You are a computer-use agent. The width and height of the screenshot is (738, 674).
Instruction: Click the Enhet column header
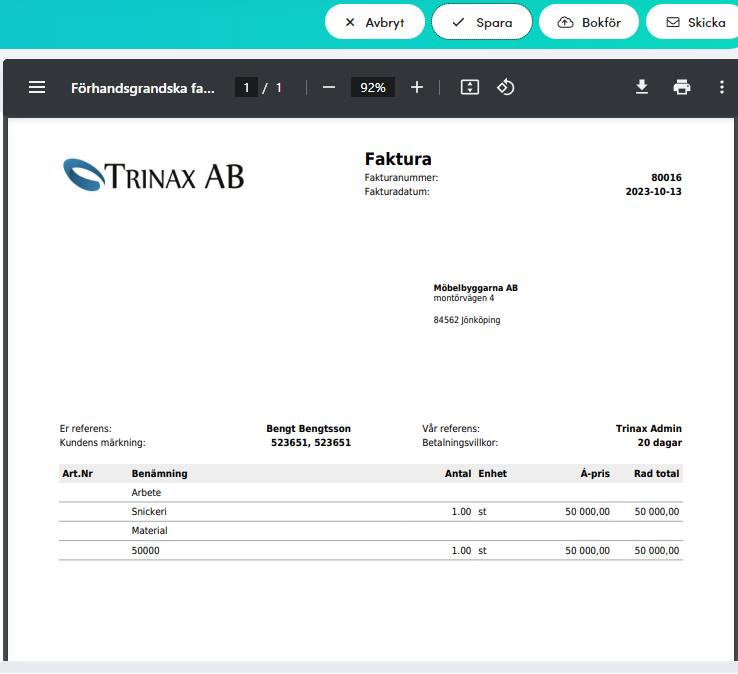click(492, 474)
